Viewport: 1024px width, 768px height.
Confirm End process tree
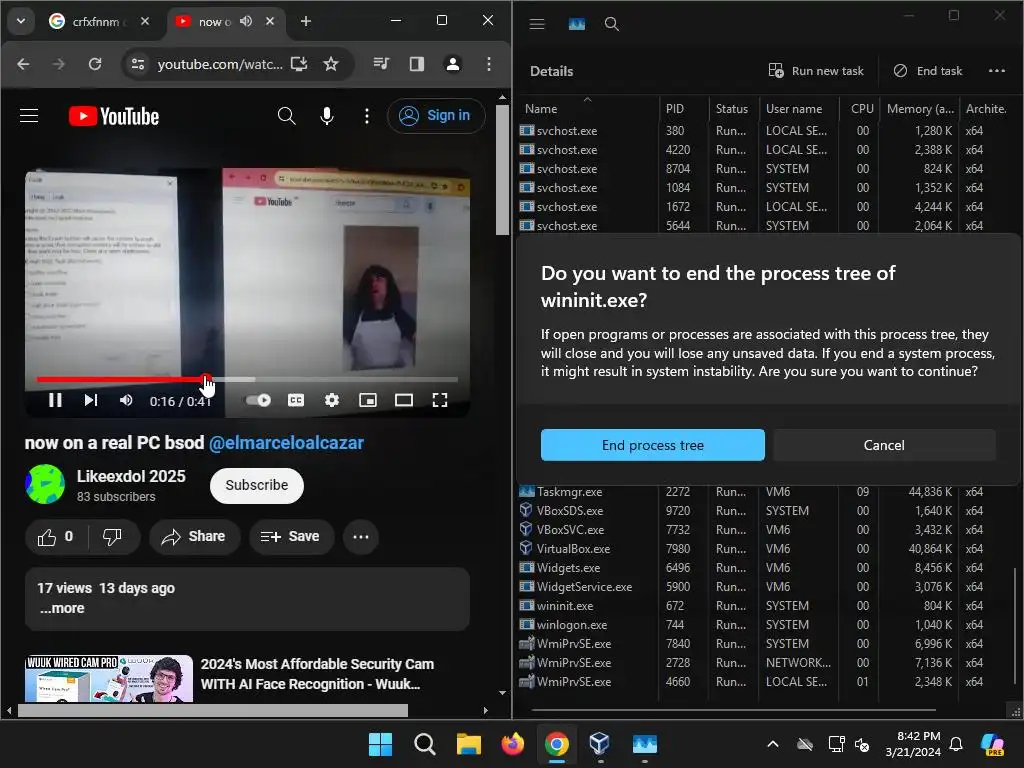[652, 445]
